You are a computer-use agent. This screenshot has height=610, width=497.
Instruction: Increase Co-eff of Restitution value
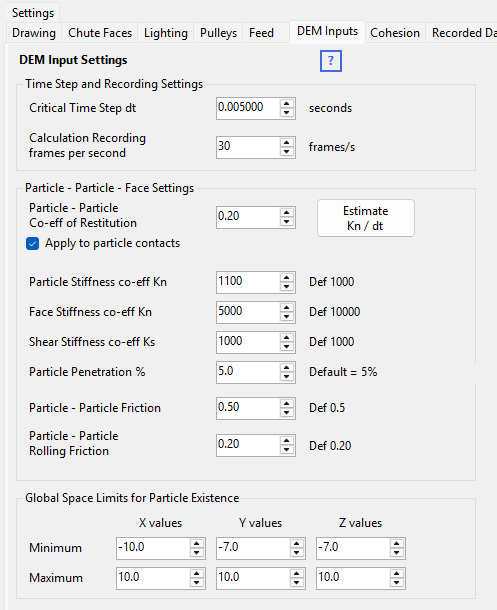[287, 212]
